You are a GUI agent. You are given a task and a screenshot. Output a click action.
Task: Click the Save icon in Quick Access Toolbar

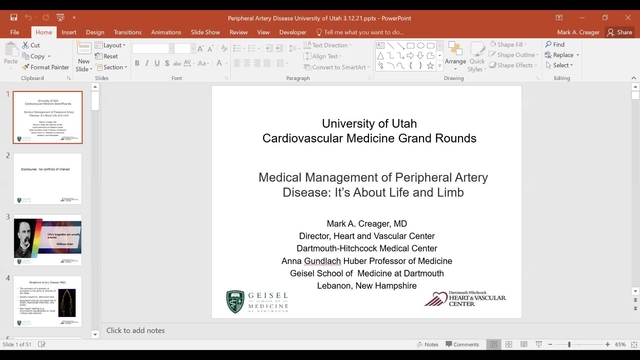pos(13,18)
